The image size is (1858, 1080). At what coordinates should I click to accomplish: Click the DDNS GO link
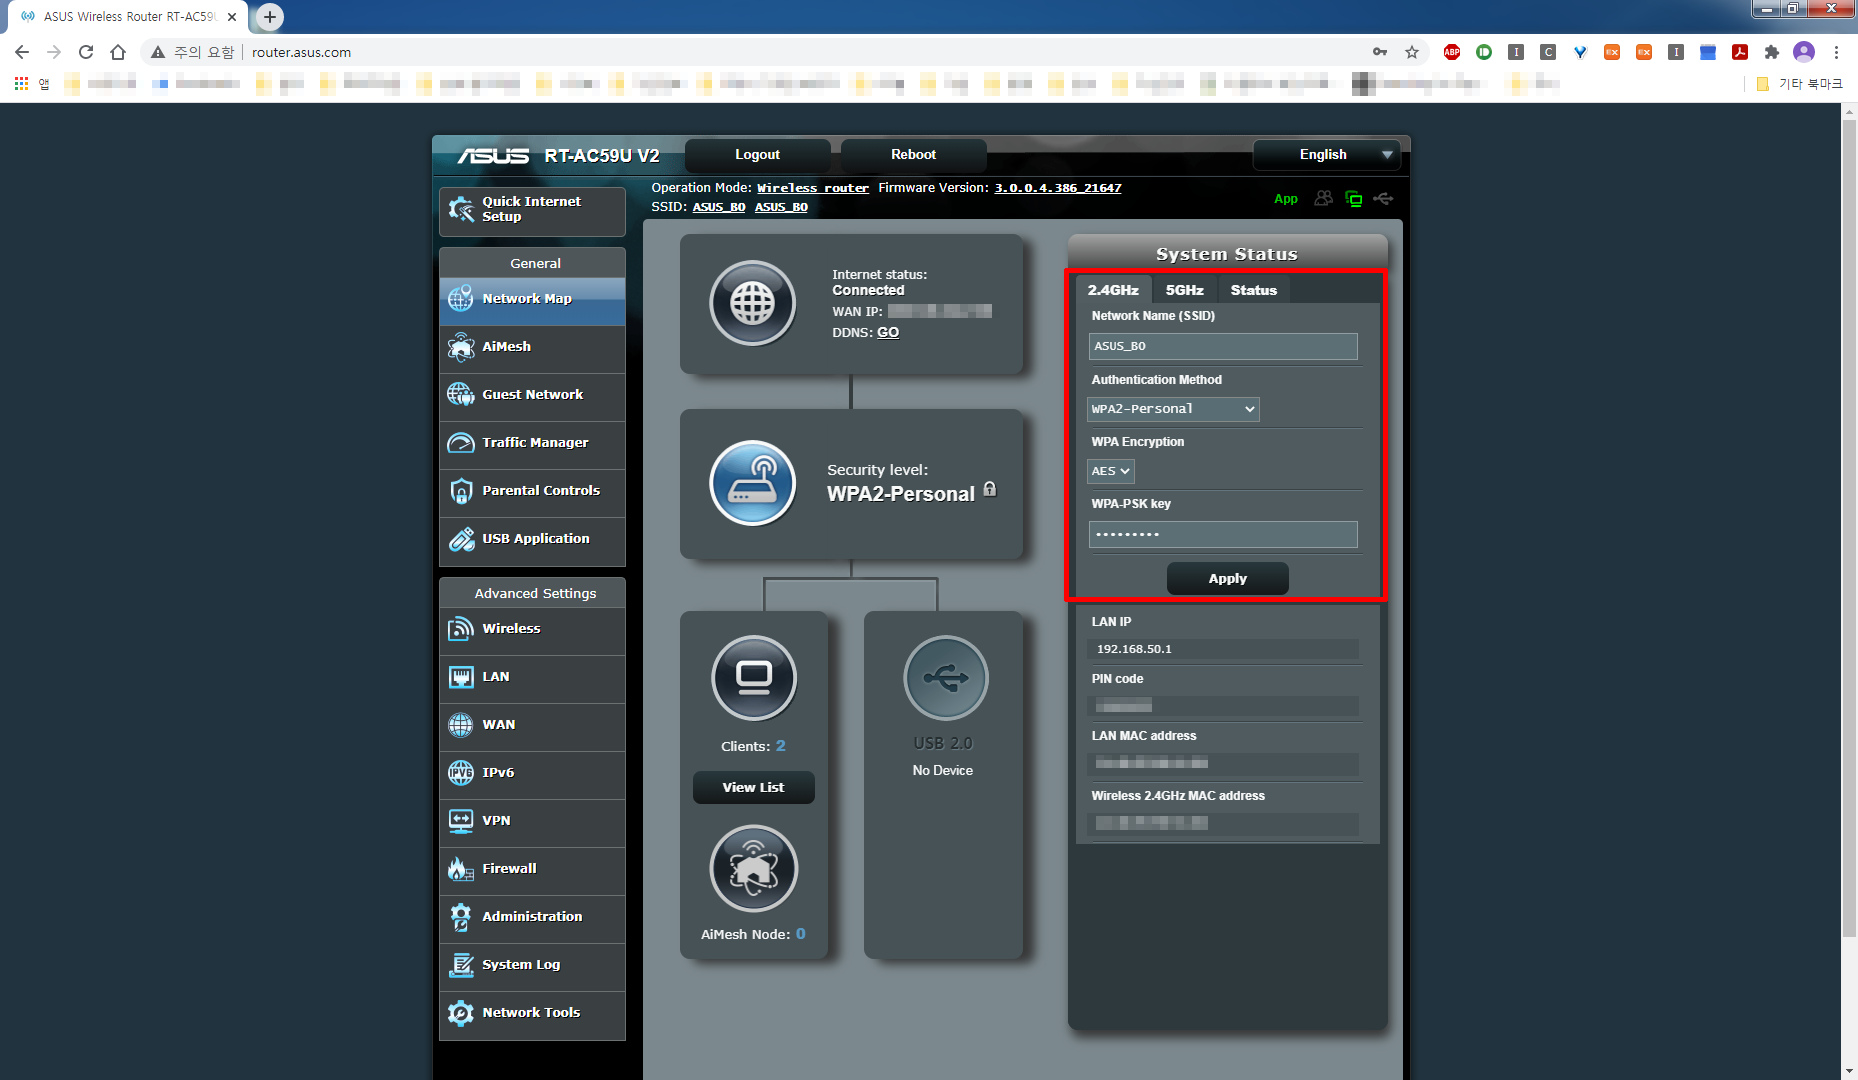(x=888, y=332)
